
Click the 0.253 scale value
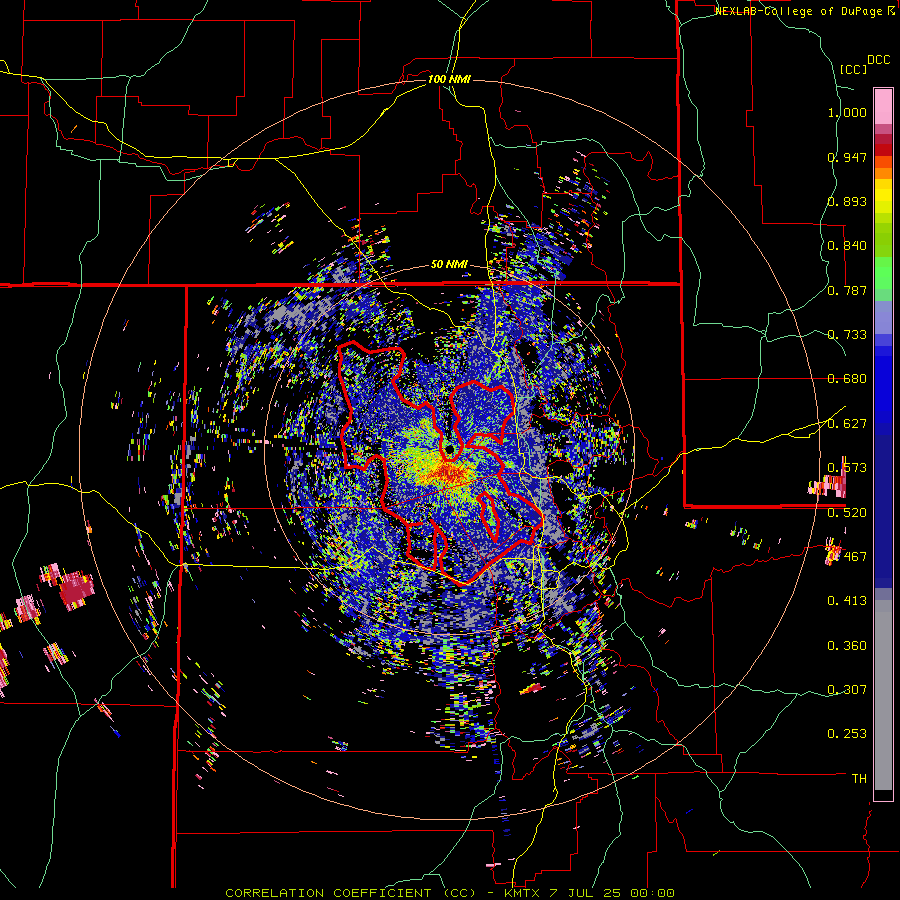click(x=847, y=734)
